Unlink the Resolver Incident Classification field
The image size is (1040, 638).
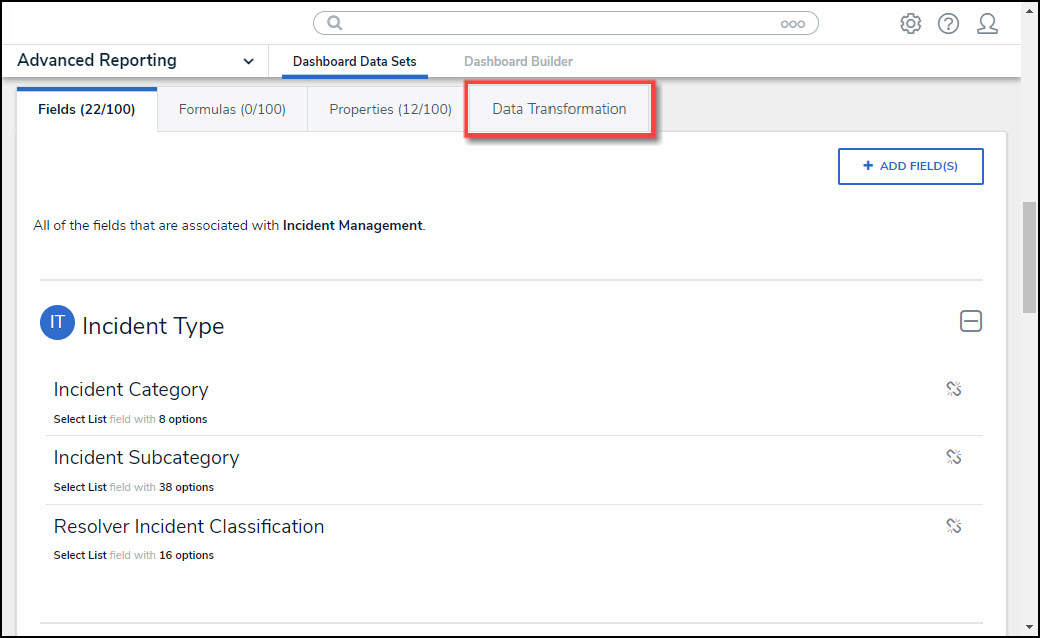click(x=953, y=525)
